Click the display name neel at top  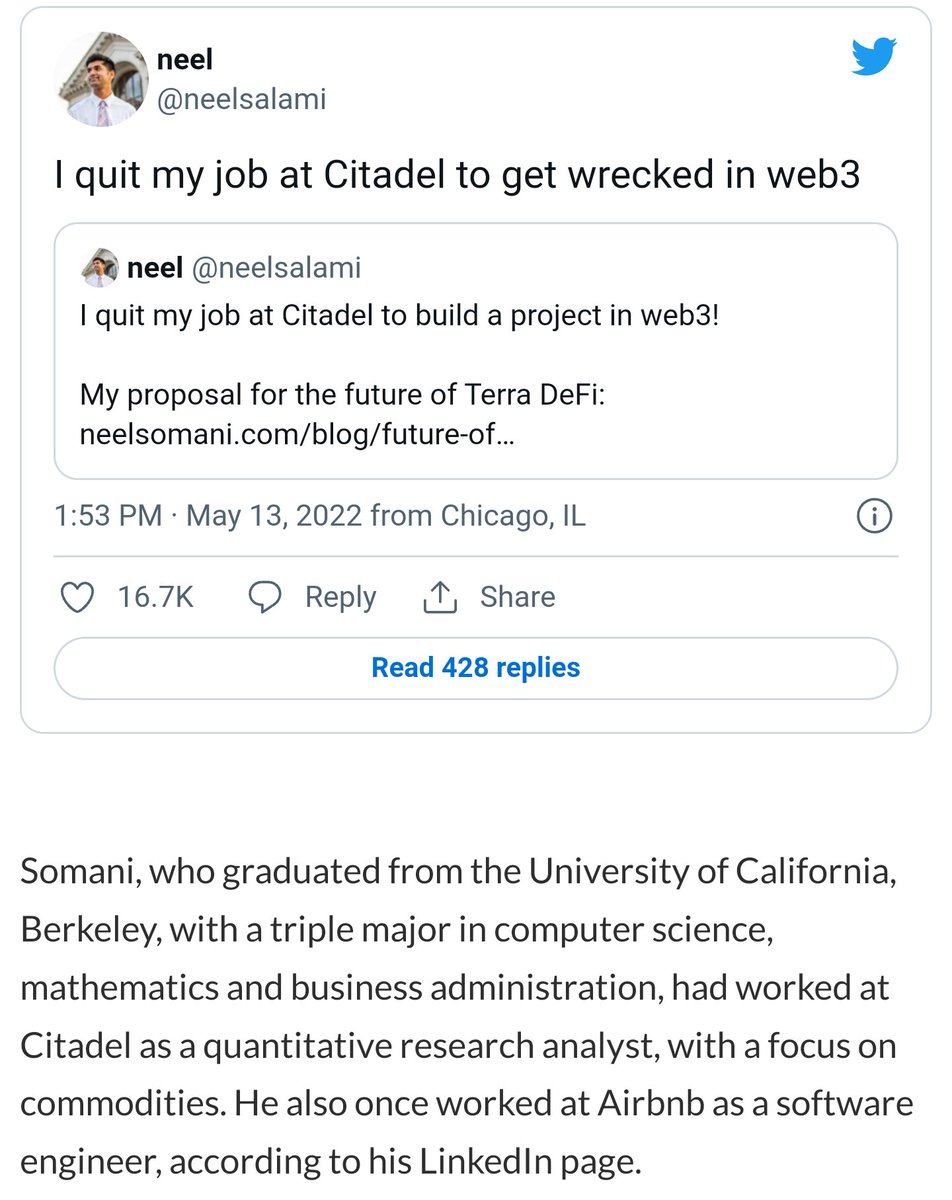coord(185,61)
